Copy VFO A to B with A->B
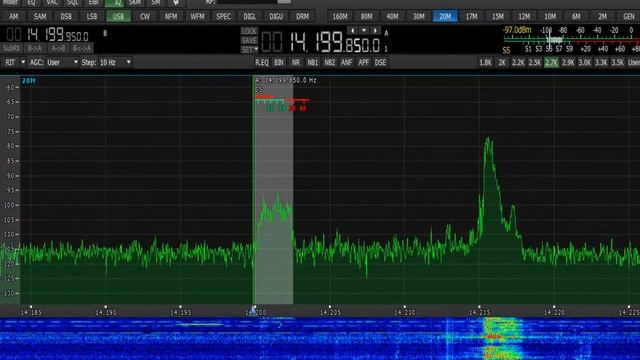Screen dimensions: 640x360 (58, 48)
